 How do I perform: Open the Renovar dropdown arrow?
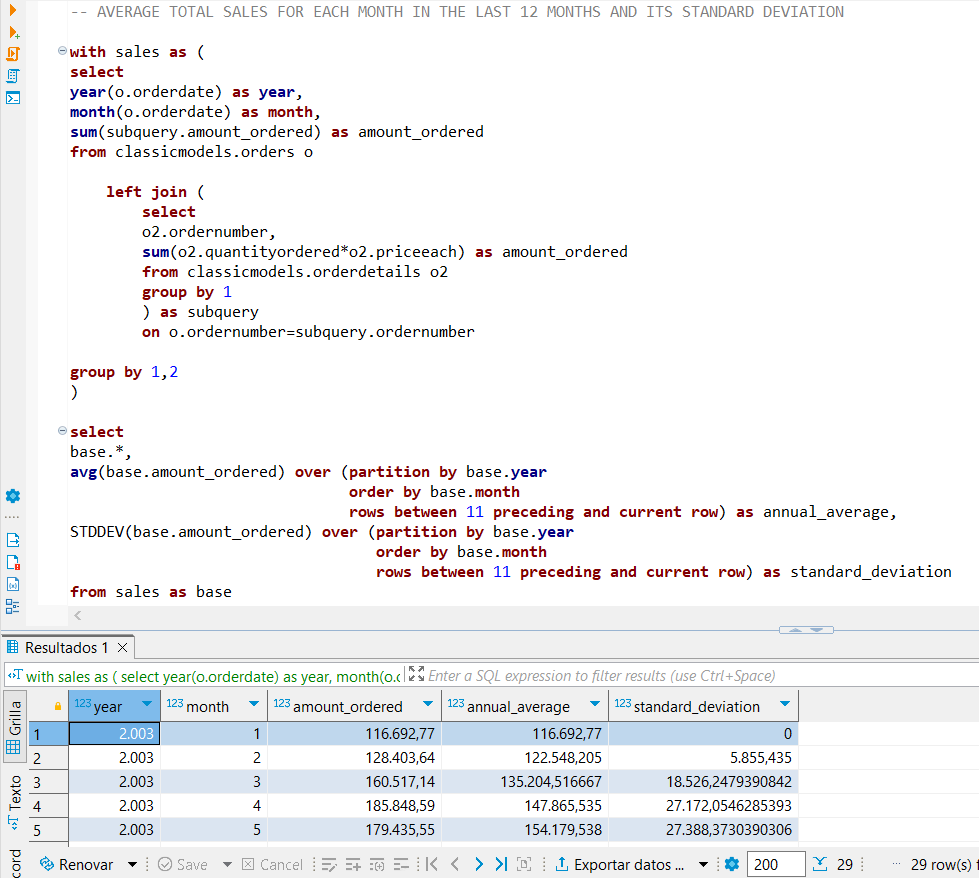click(132, 865)
